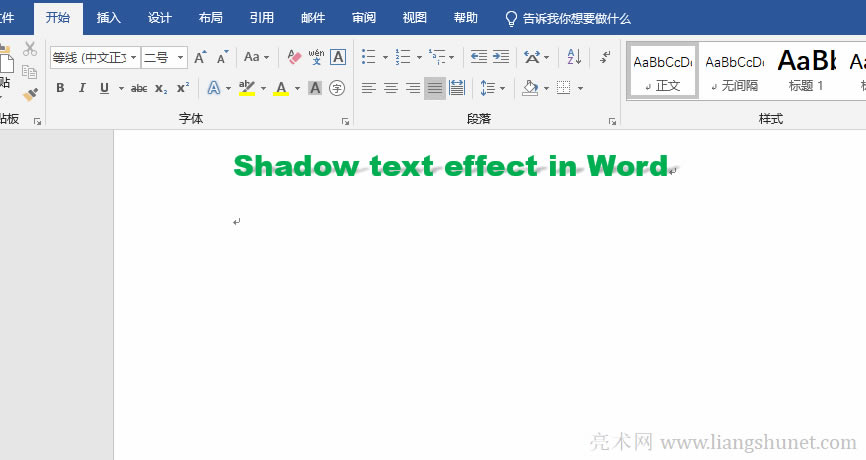Click the Phonetic Guide wén icon
The image size is (866, 460).
point(316,57)
